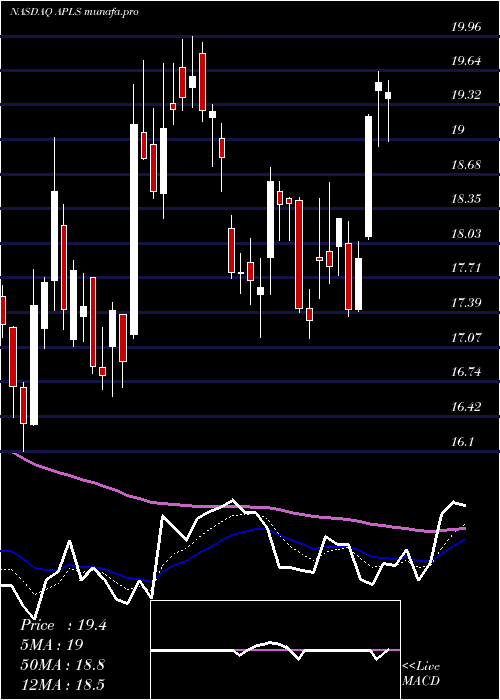Click the Price : 19.4 readout
Screen dimensions: 500x700
pos(63,625)
